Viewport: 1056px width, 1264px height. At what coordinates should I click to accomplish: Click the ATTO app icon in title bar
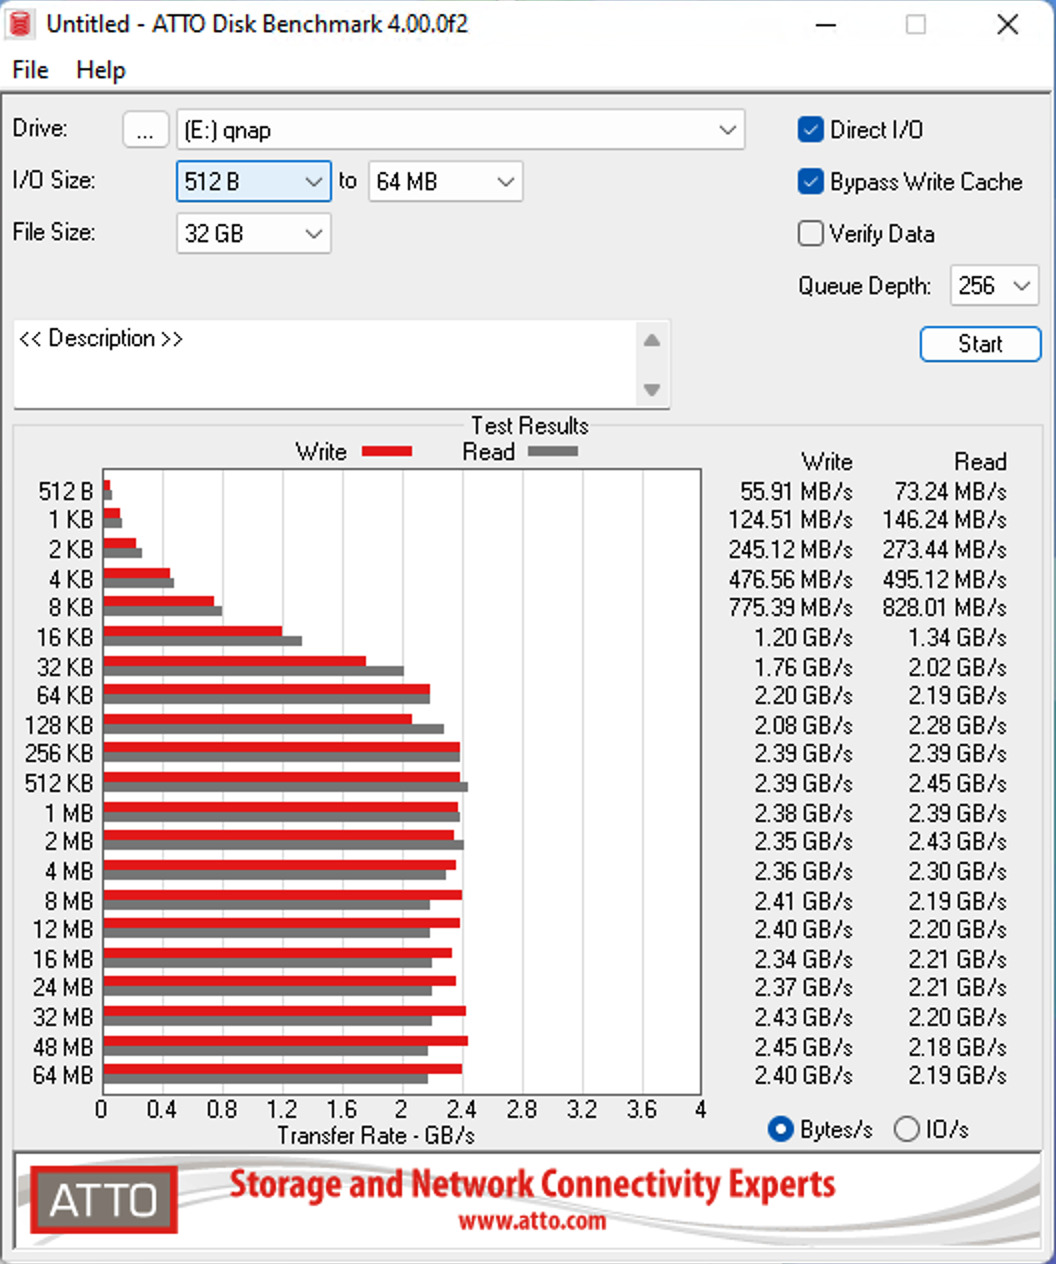(x=20, y=23)
